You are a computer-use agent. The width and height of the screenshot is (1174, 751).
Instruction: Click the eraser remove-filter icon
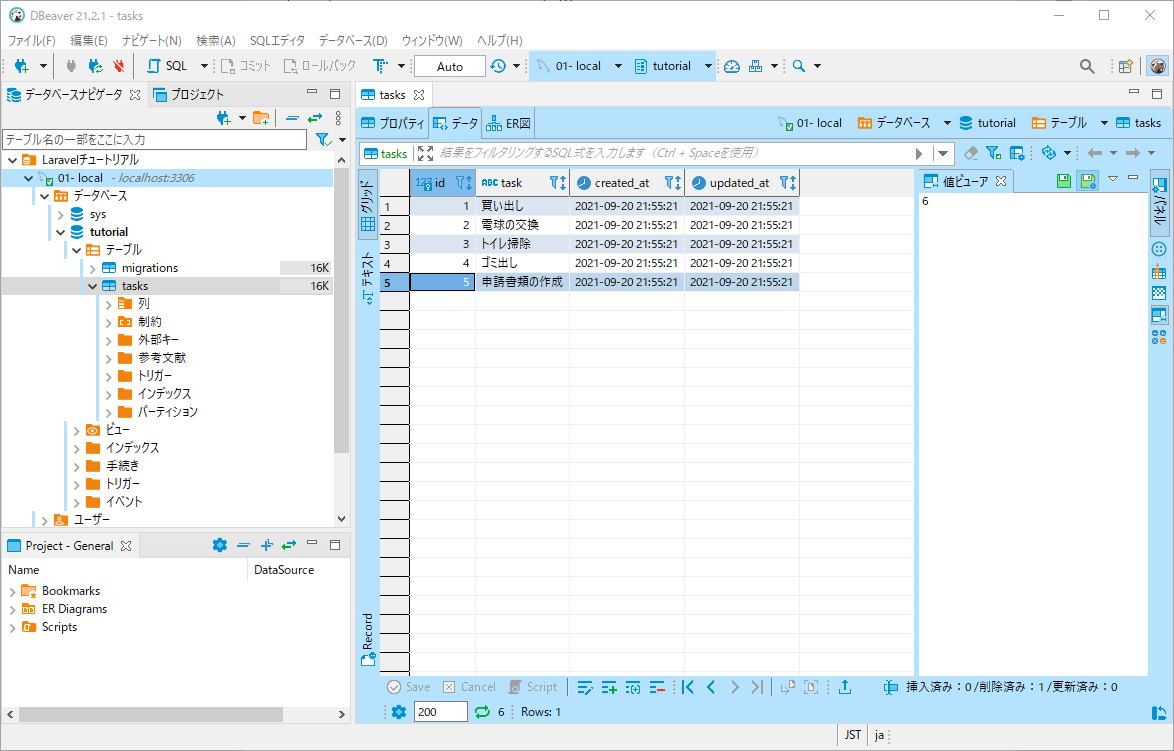pos(971,153)
